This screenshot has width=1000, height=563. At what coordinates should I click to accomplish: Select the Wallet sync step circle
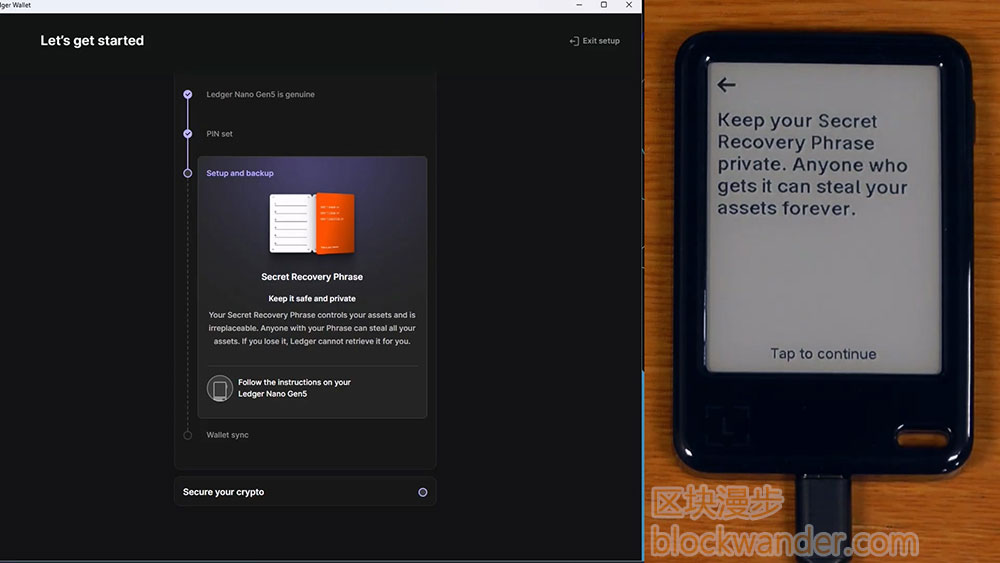tap(188, 435)
